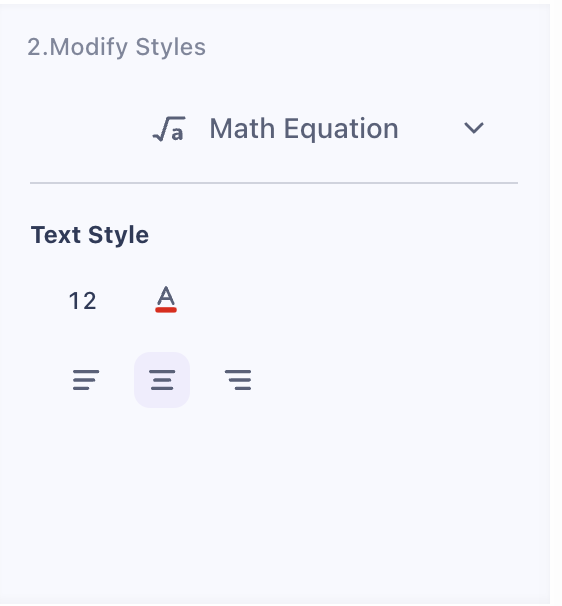
Task: Open font size selector showing 12
Action: pos(82,301)
